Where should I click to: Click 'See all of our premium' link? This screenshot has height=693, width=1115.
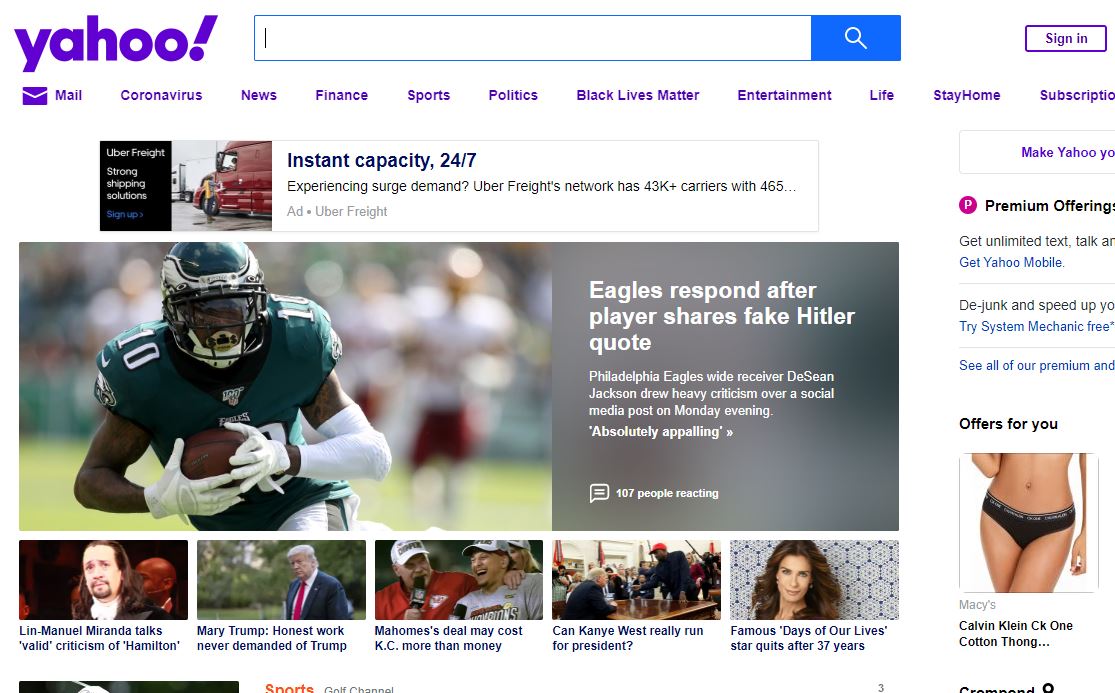click(1037, 365)
